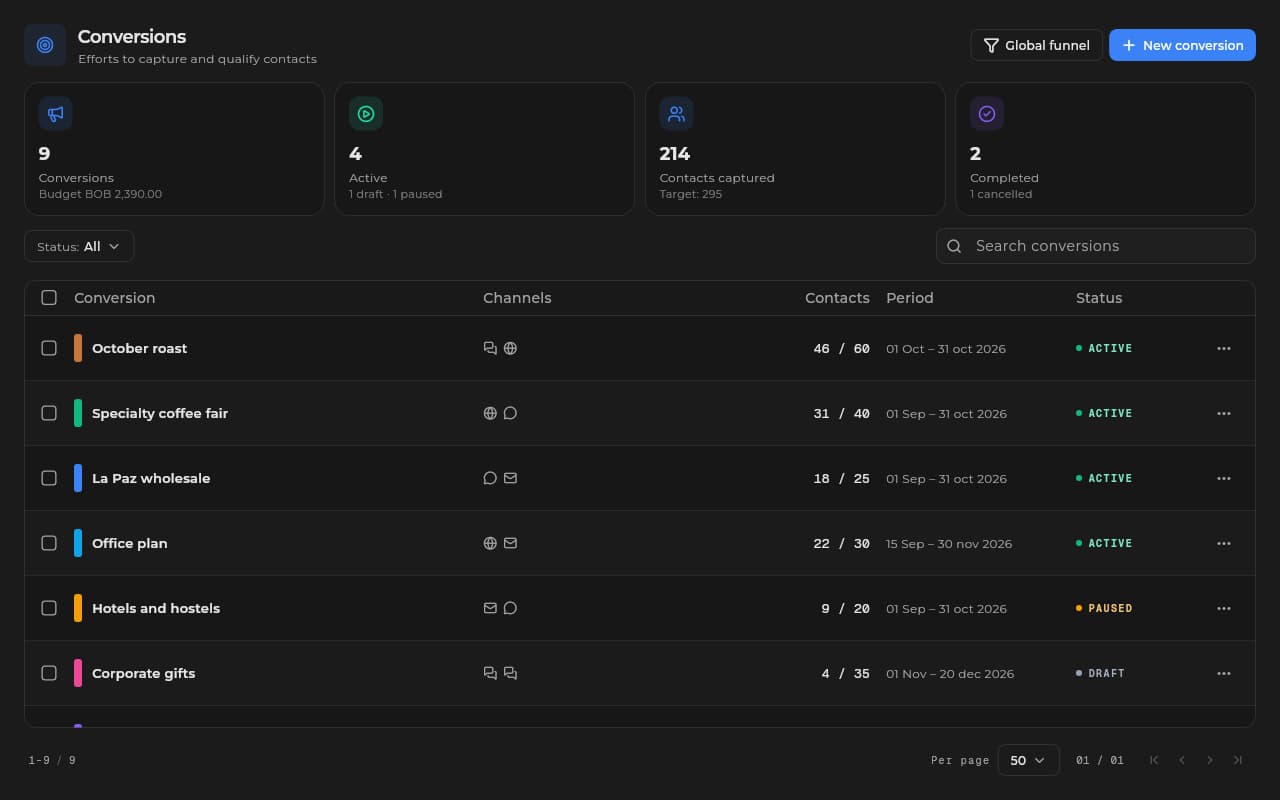Image resolution: width=1280 pixels, height=800 pixels.
Task: Open the more options menu for Corporate gifts
Action: pyautogui.click(x=1224, y=673)
